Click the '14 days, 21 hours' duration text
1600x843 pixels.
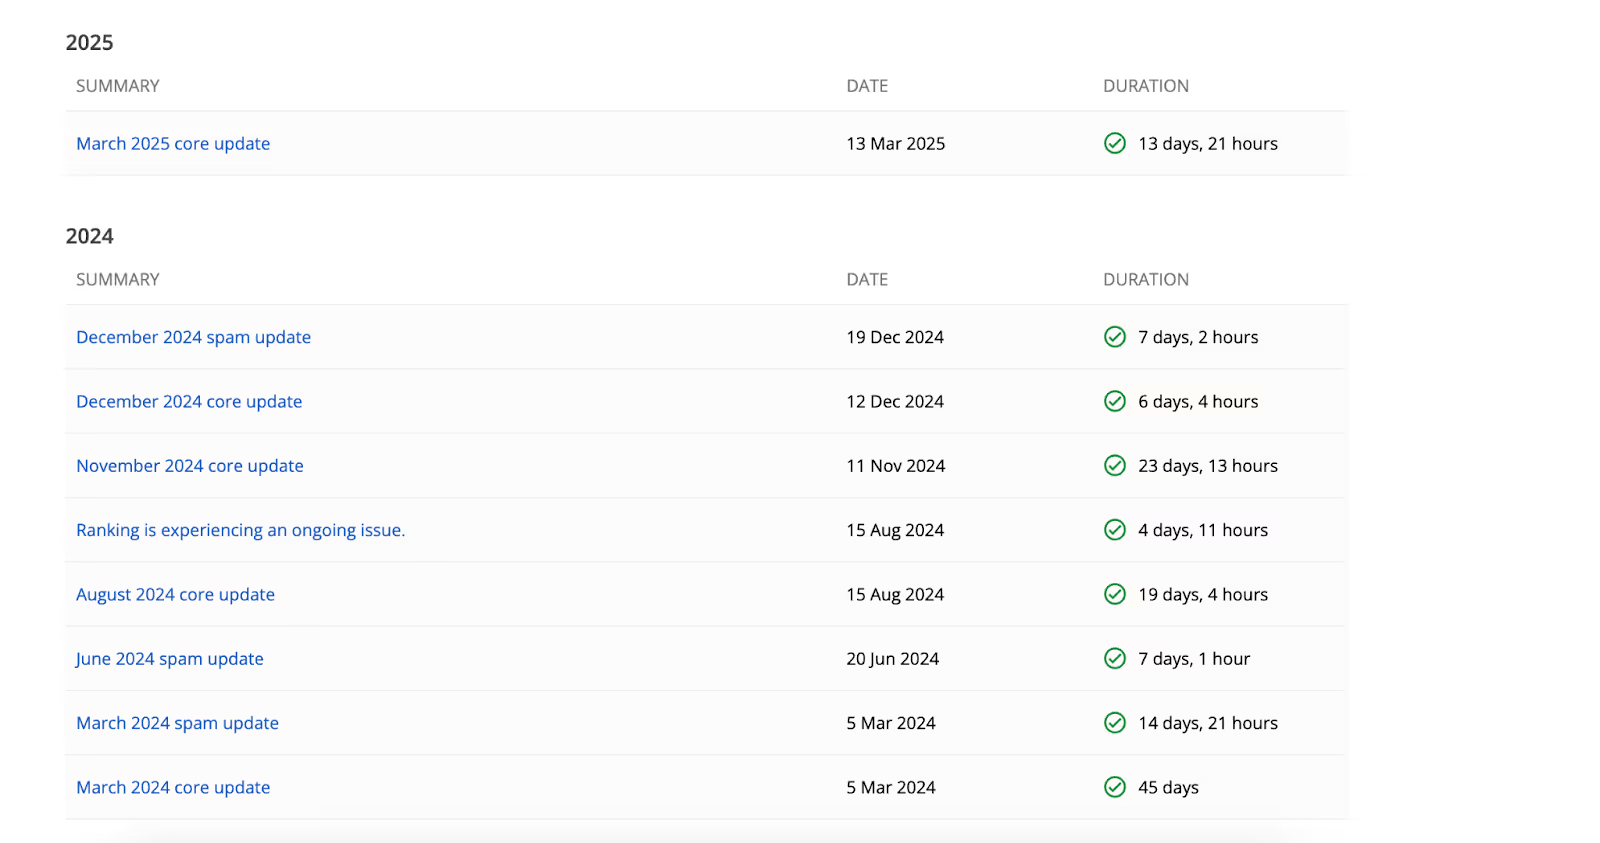1208,723
